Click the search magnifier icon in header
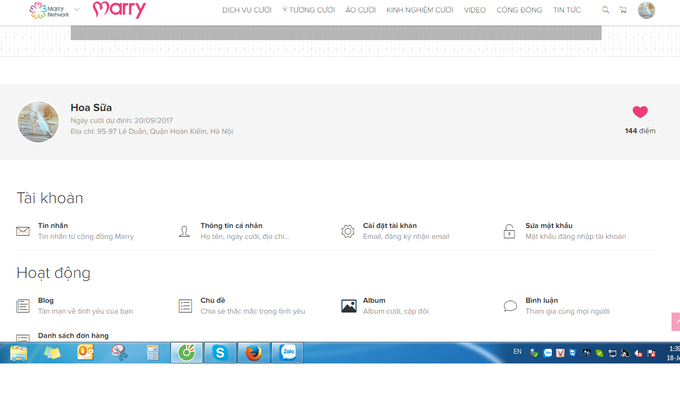Viewport: 680px width, 416px height. (x=605, y=10)
